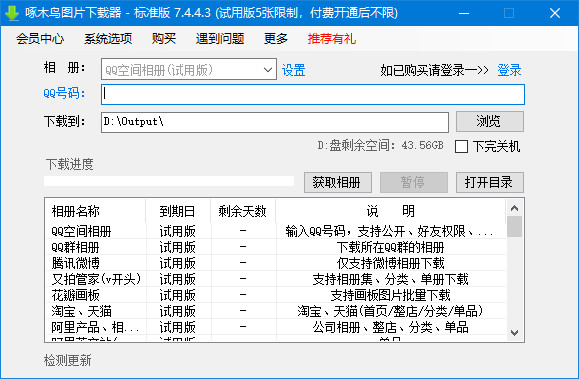Toggle the 下完关机 checkbox
This screenshot has width=579, height=379.
pos(461,146)
